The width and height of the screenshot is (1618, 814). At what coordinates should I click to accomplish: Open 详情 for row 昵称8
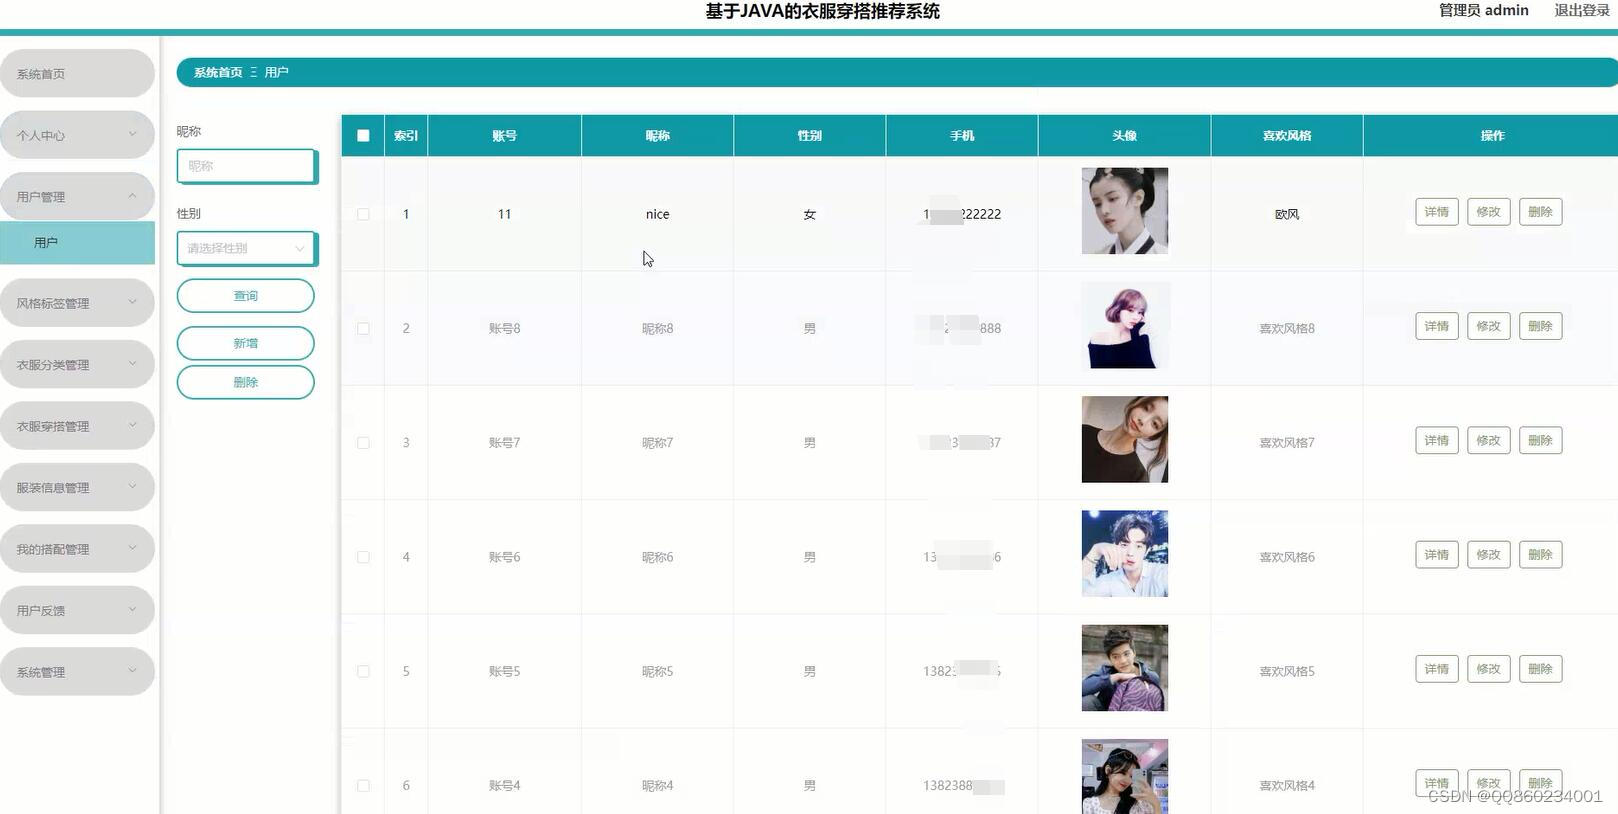(x=1437, y=326)
